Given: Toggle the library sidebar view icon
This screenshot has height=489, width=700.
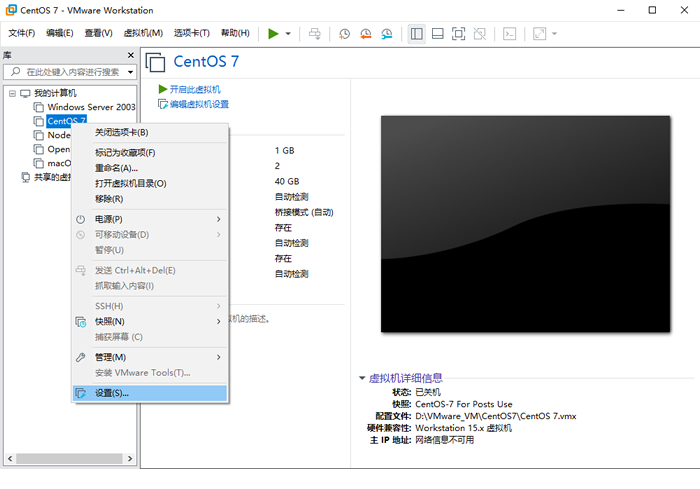Looking at the screenshot, I should [417, 33].
